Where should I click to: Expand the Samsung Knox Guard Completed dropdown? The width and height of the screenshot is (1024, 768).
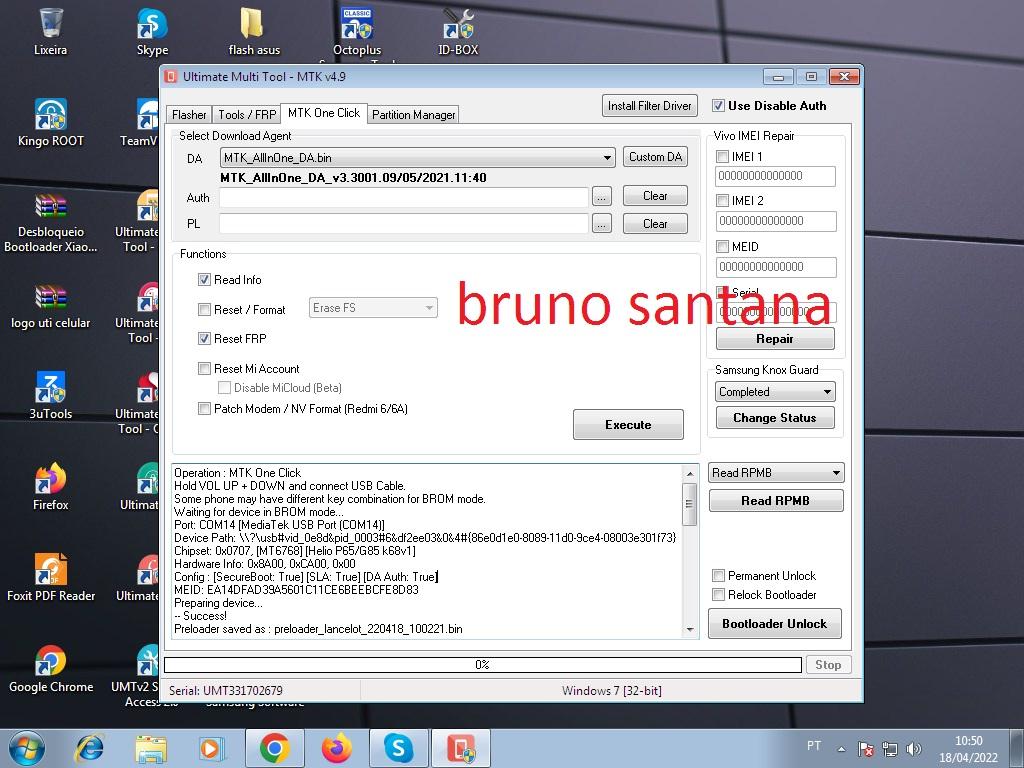pyautogui.click(x=775, y=392)
